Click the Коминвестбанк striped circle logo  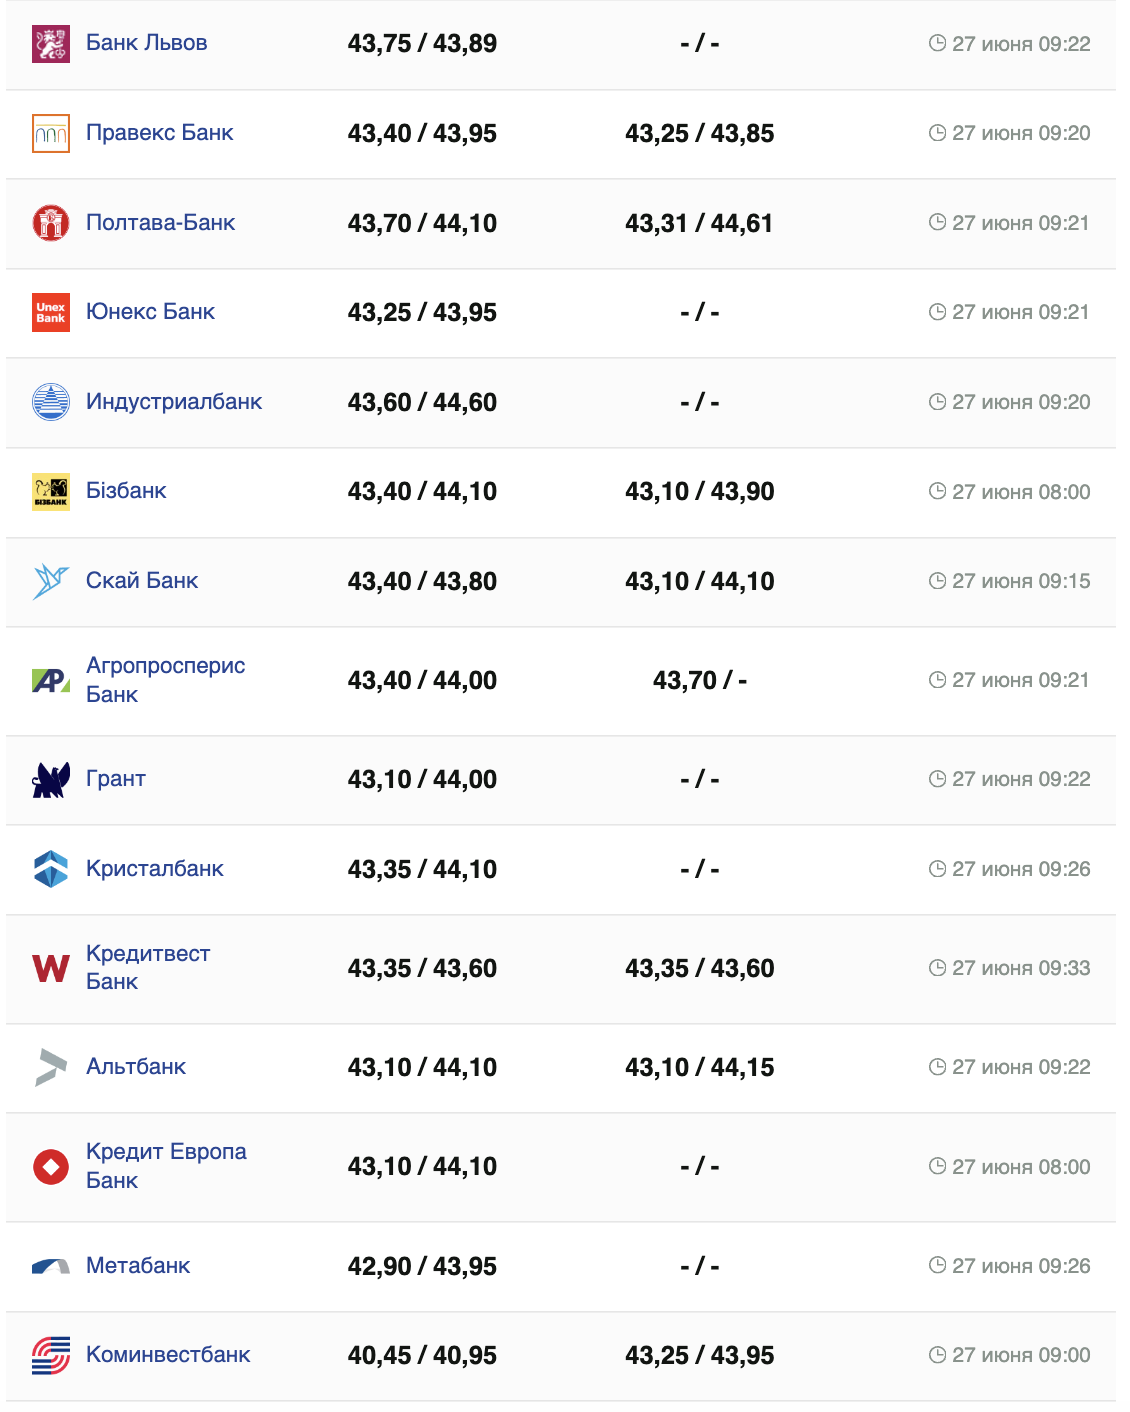[x=51, y=1356]
